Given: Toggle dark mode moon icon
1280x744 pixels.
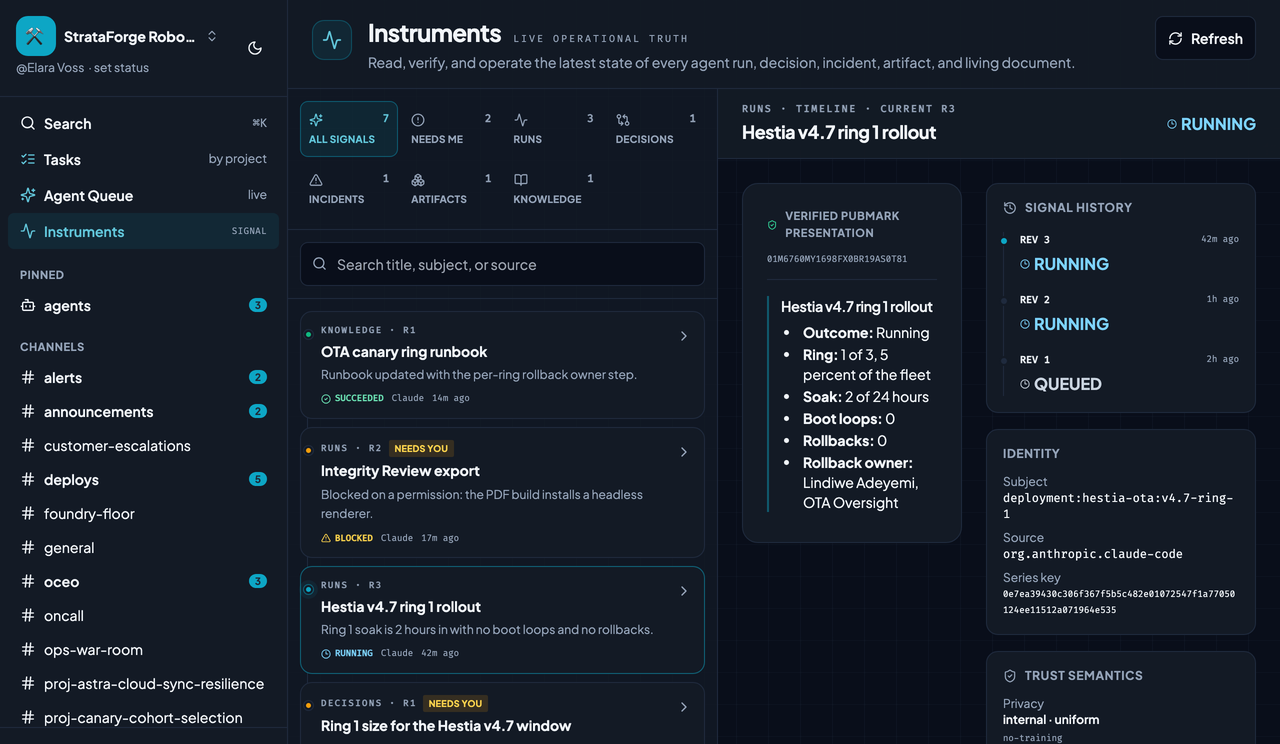Looking at the screenshot, I should 255,48.
